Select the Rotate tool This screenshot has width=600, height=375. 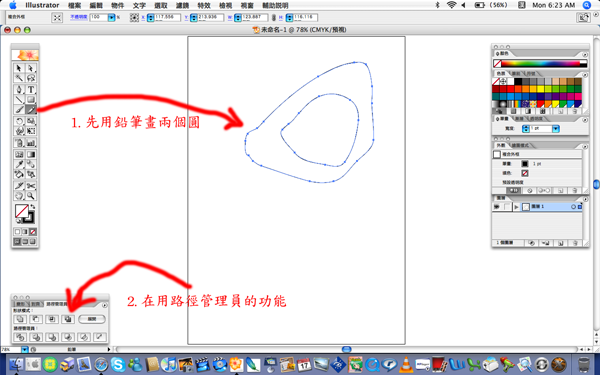coord(19,121)
